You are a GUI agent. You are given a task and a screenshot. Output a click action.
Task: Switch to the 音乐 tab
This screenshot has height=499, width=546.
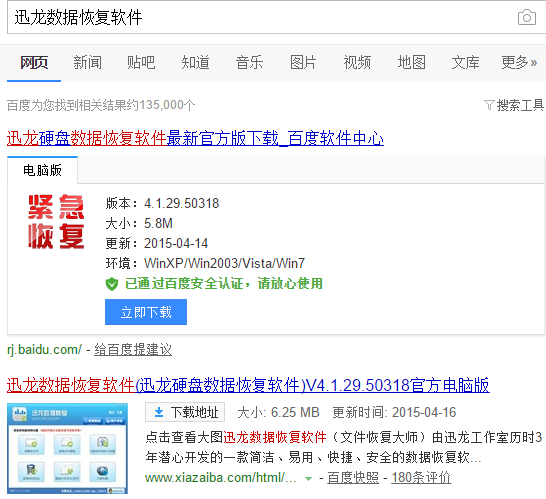pos(249,63)
